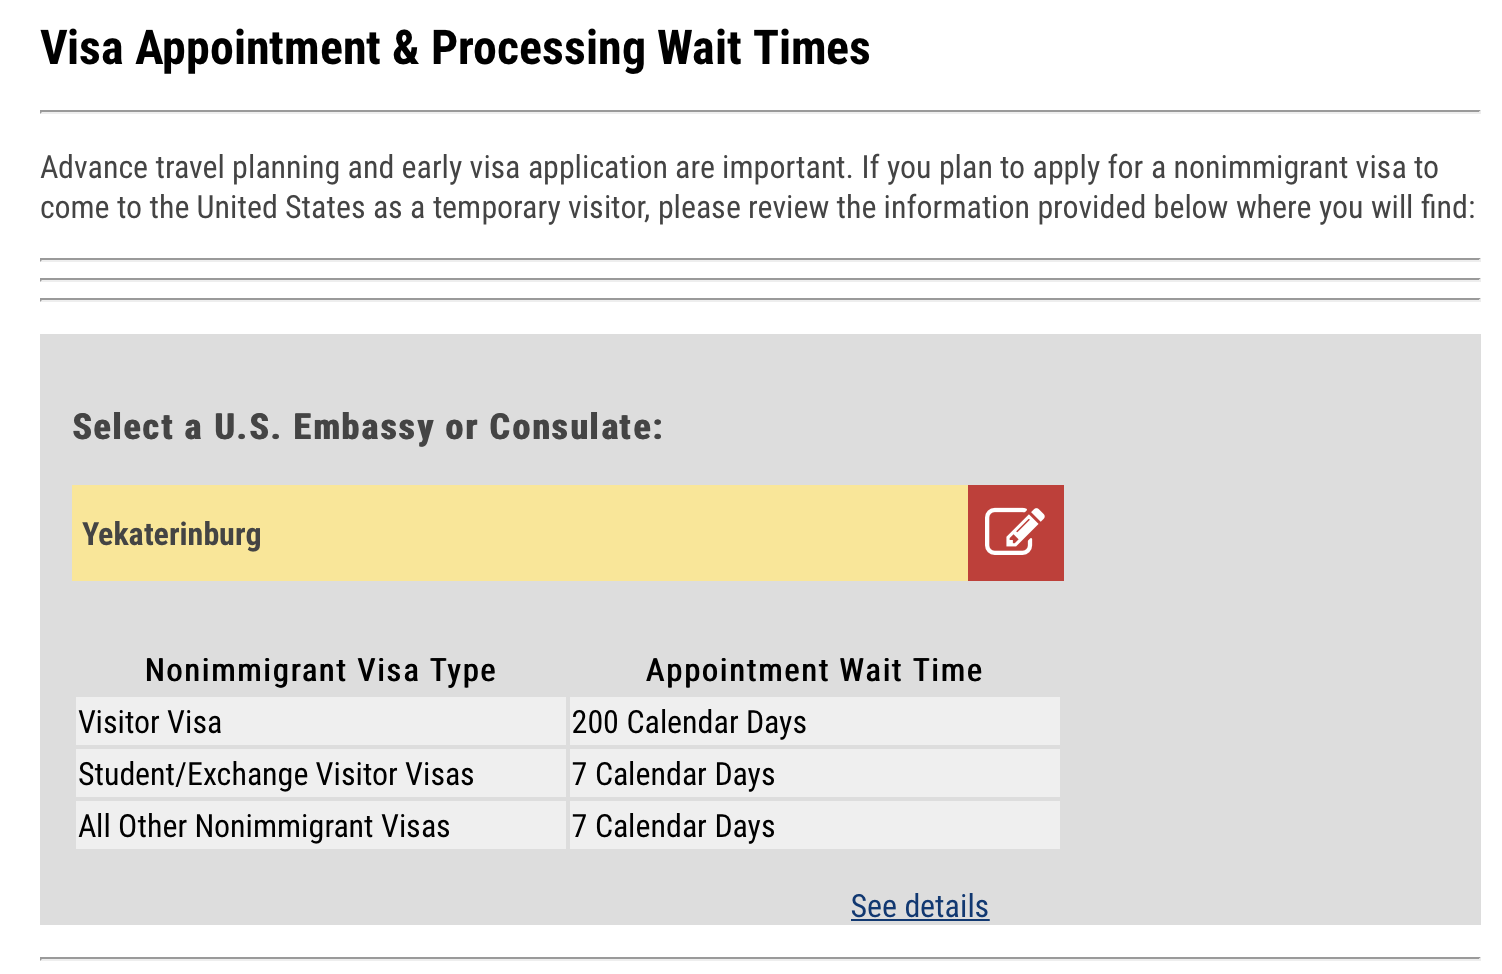
Task: Click the Nonimmigrant Visa Type column header
Action: point(320,670)
